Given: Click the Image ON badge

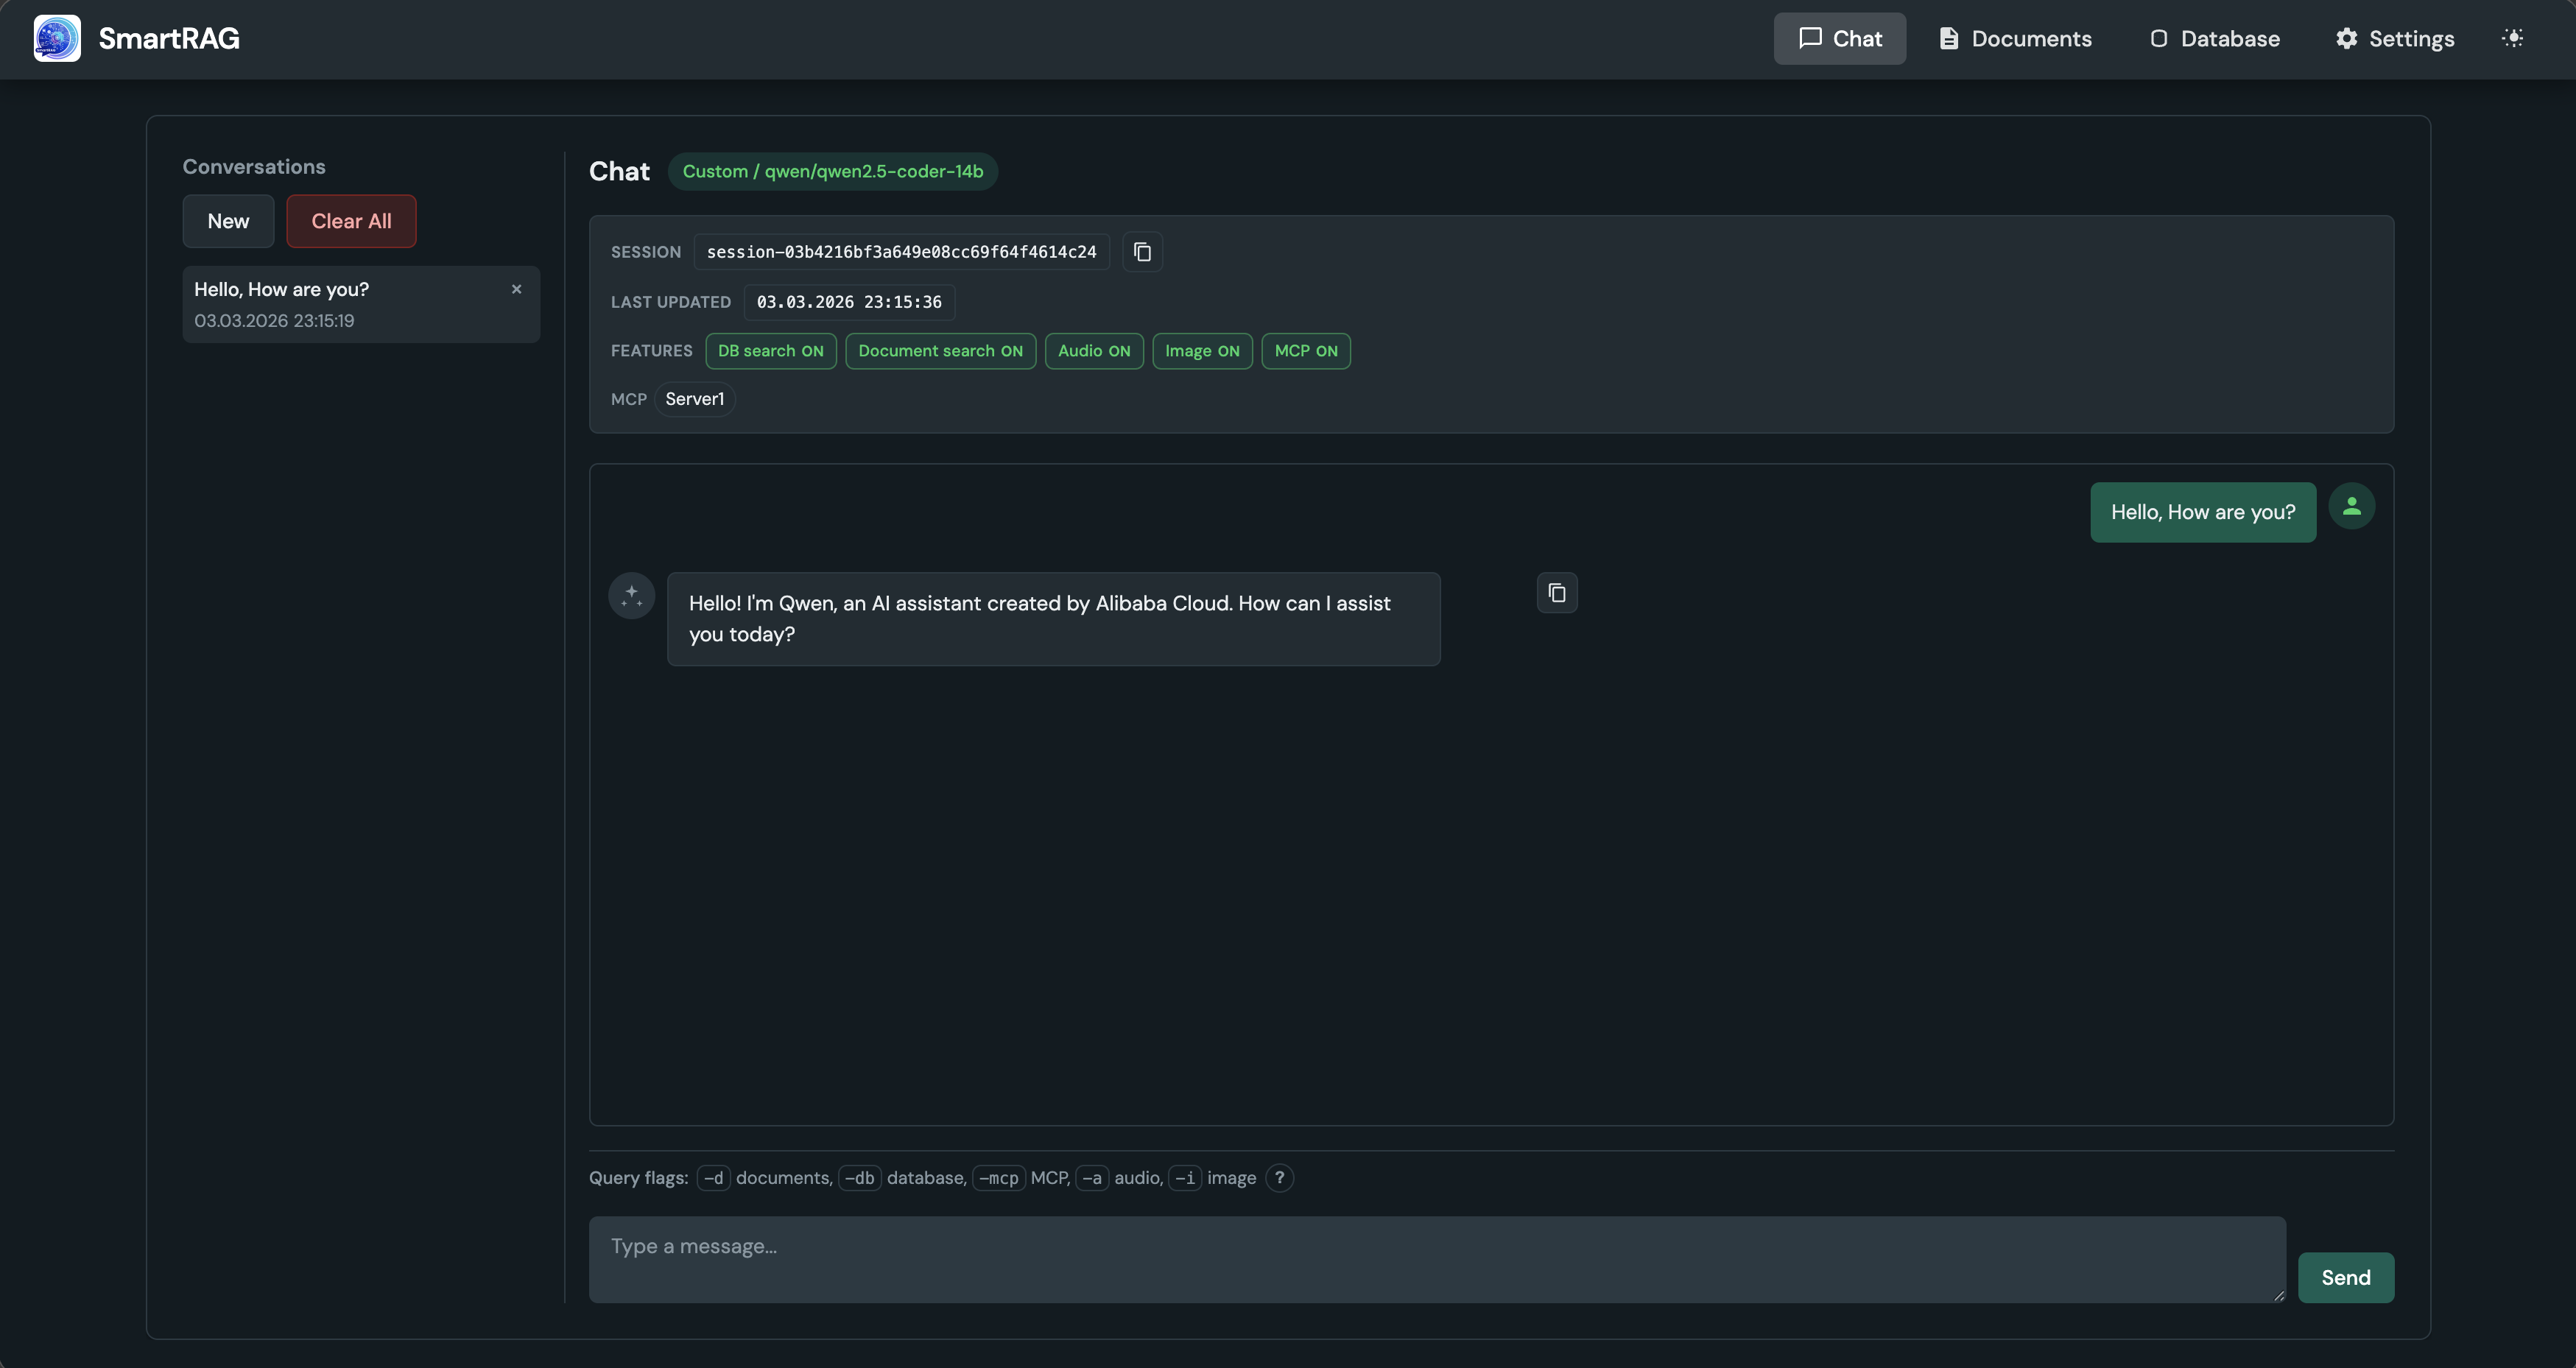Looking at the screenshot, I should pos(1202,351).
